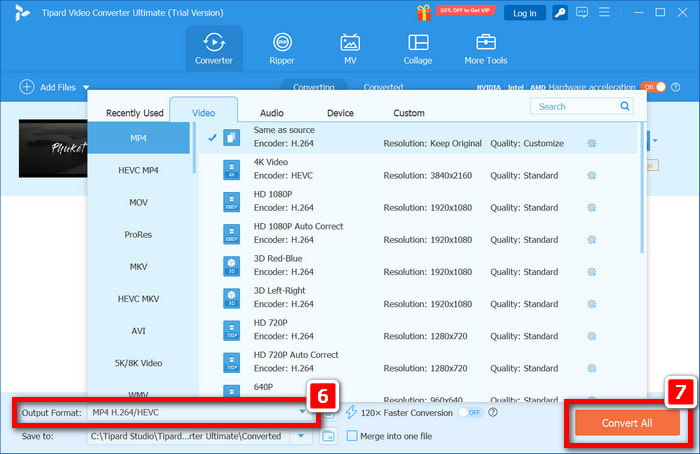The image size is (700, 454).
Task: Open settings gear for 3D Red-Blue
Action: 592,272
